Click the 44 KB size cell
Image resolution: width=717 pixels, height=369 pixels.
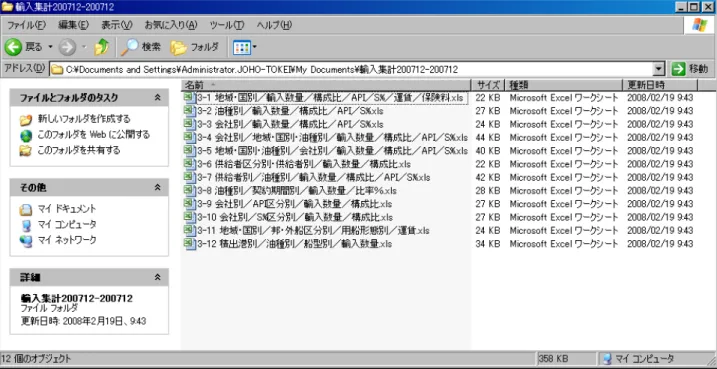click(x=487, y=138)
